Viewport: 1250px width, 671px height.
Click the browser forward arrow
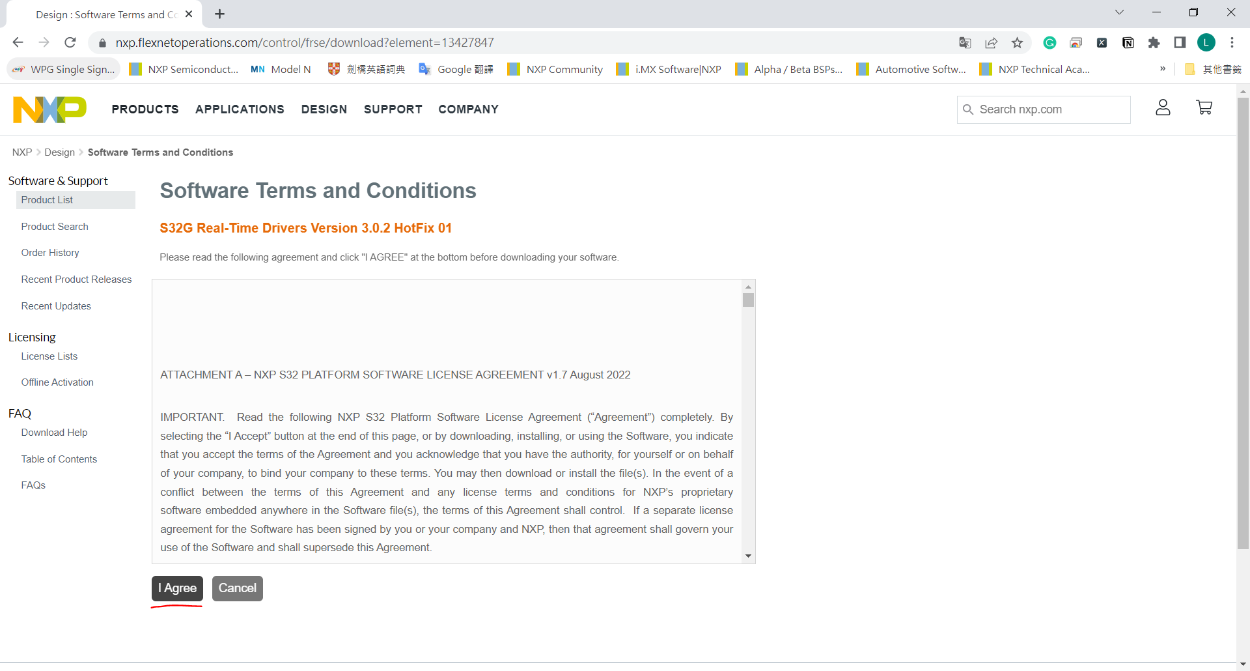click(44, 42)
